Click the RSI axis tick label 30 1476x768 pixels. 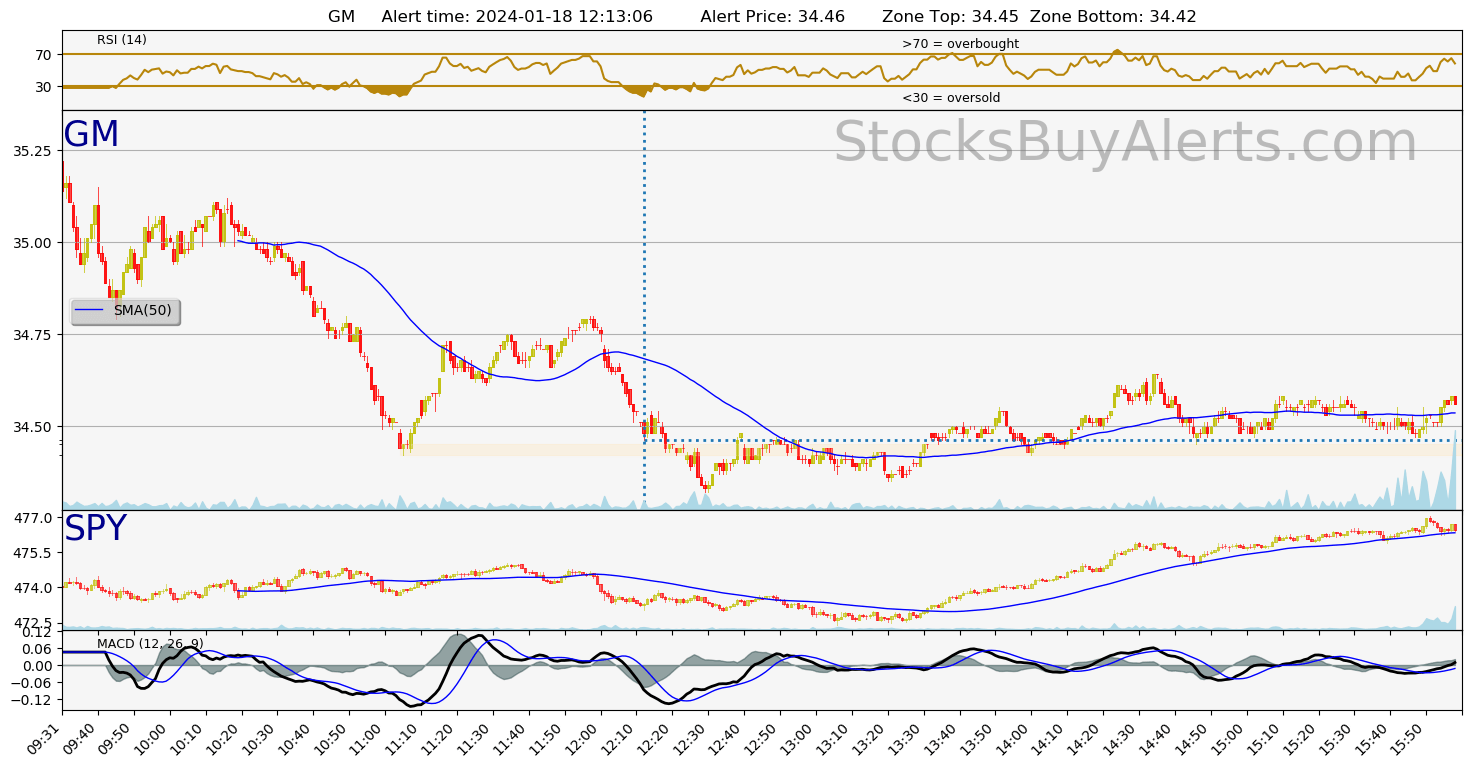pos(43,87)
